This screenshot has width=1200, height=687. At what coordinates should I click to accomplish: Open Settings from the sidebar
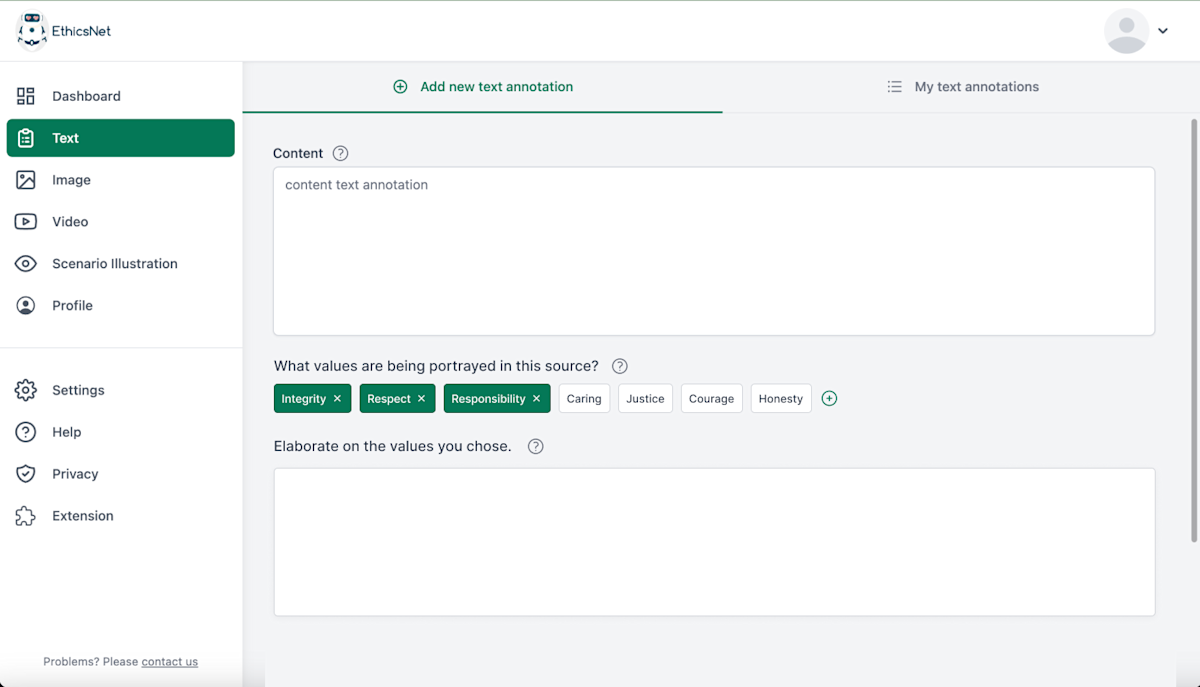click(x=121, y=390)
